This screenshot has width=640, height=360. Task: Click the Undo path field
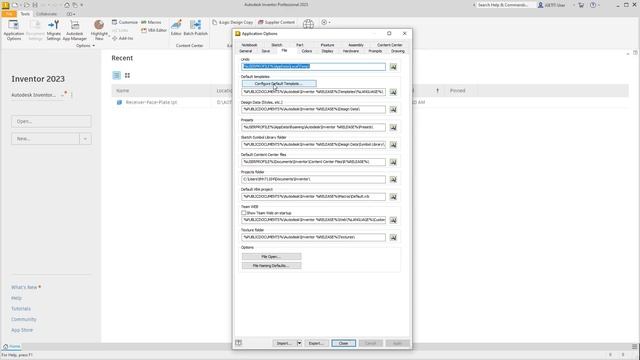[x=313, y=67]
